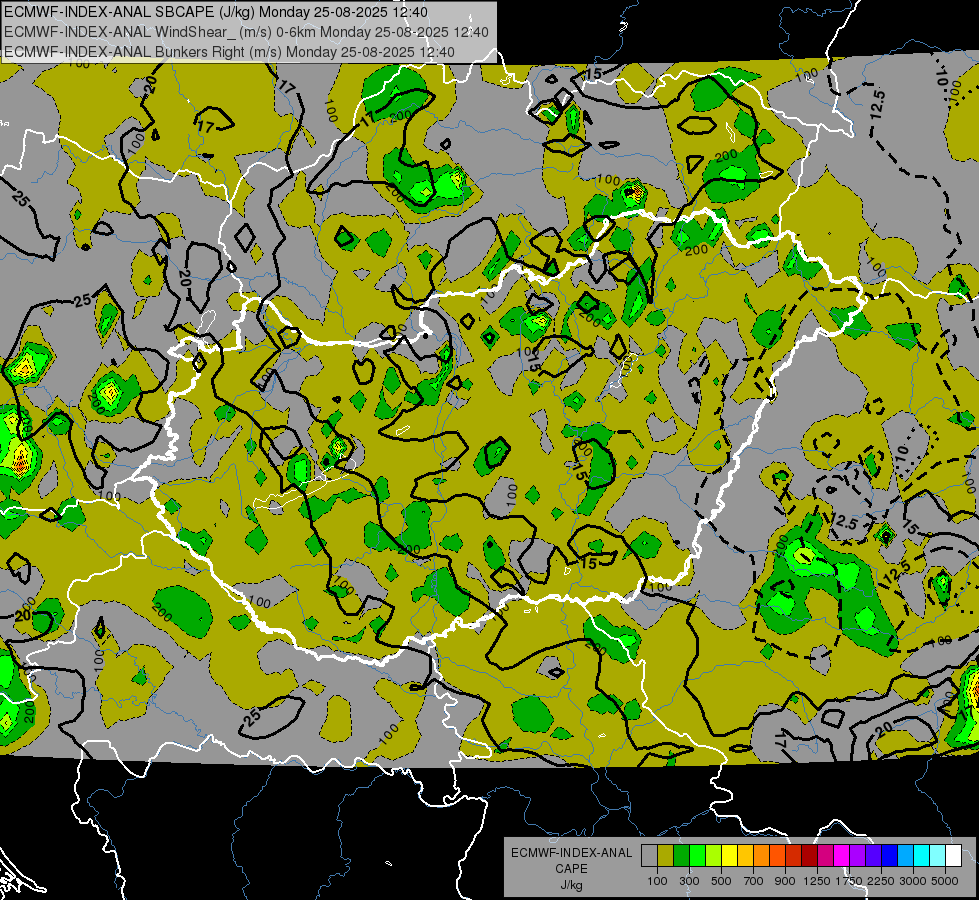Click the legend value 1250

tap(817, 881)
